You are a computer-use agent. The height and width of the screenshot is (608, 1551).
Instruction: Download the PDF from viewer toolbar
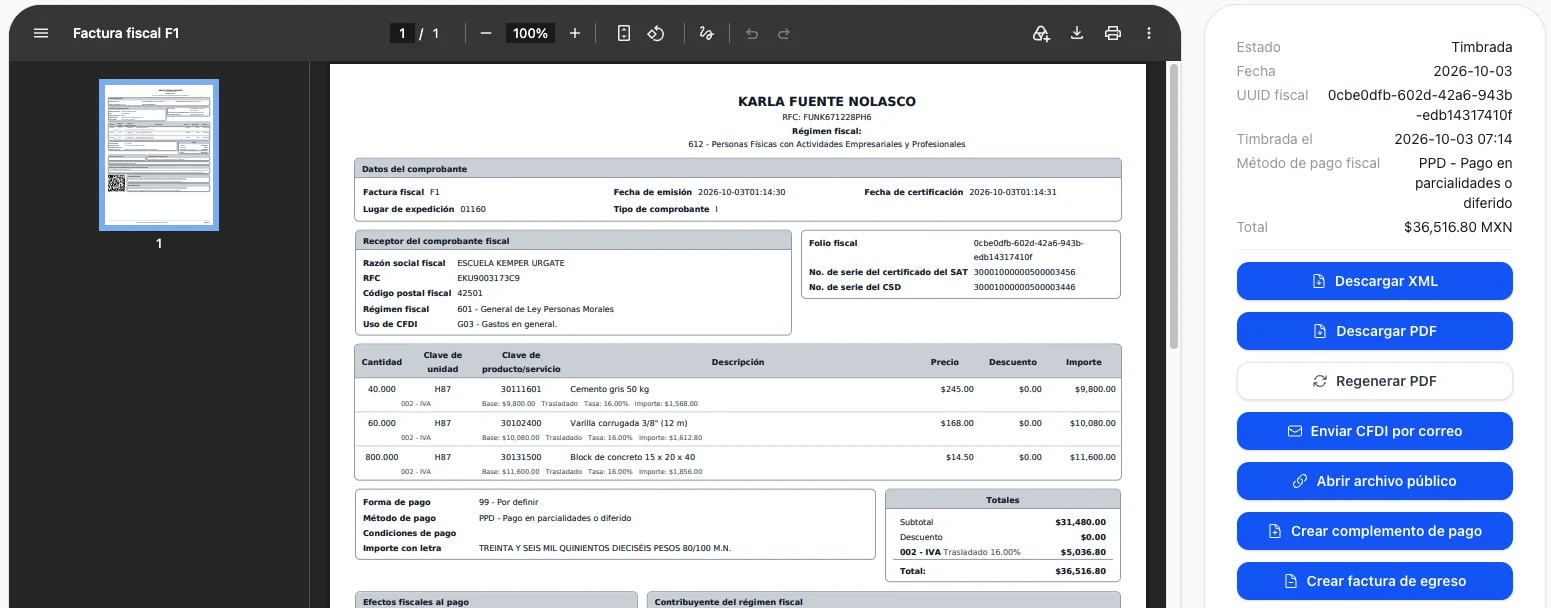tap(1077, 33)
